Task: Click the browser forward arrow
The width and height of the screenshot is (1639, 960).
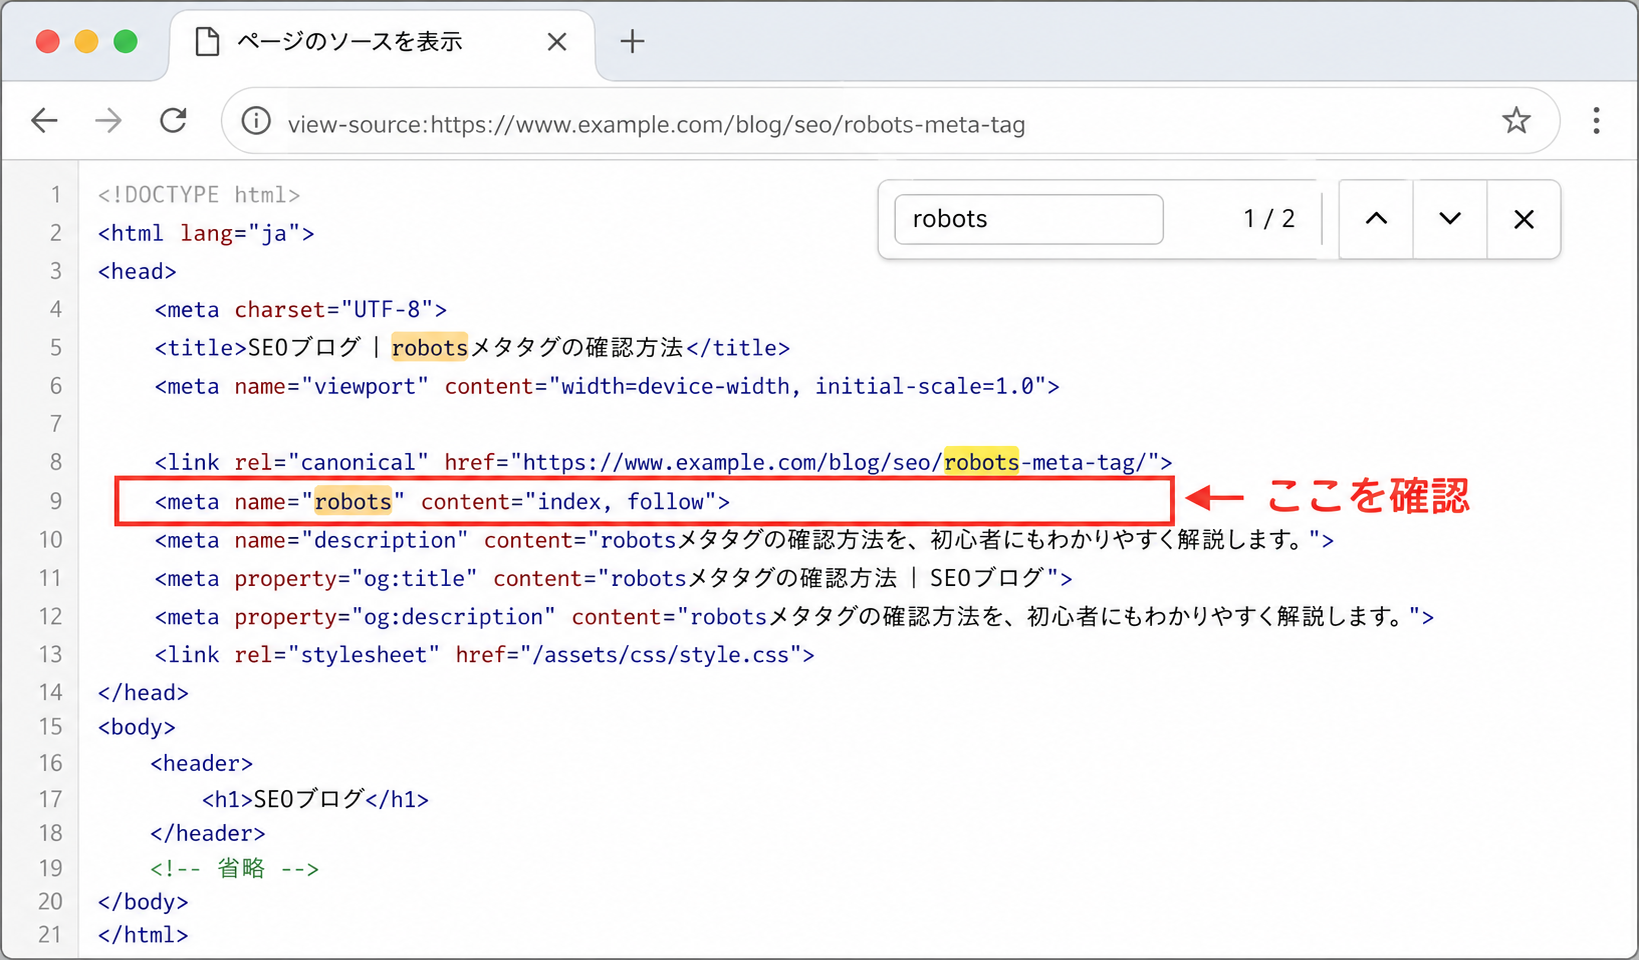Action: click(x=108, y=122)
